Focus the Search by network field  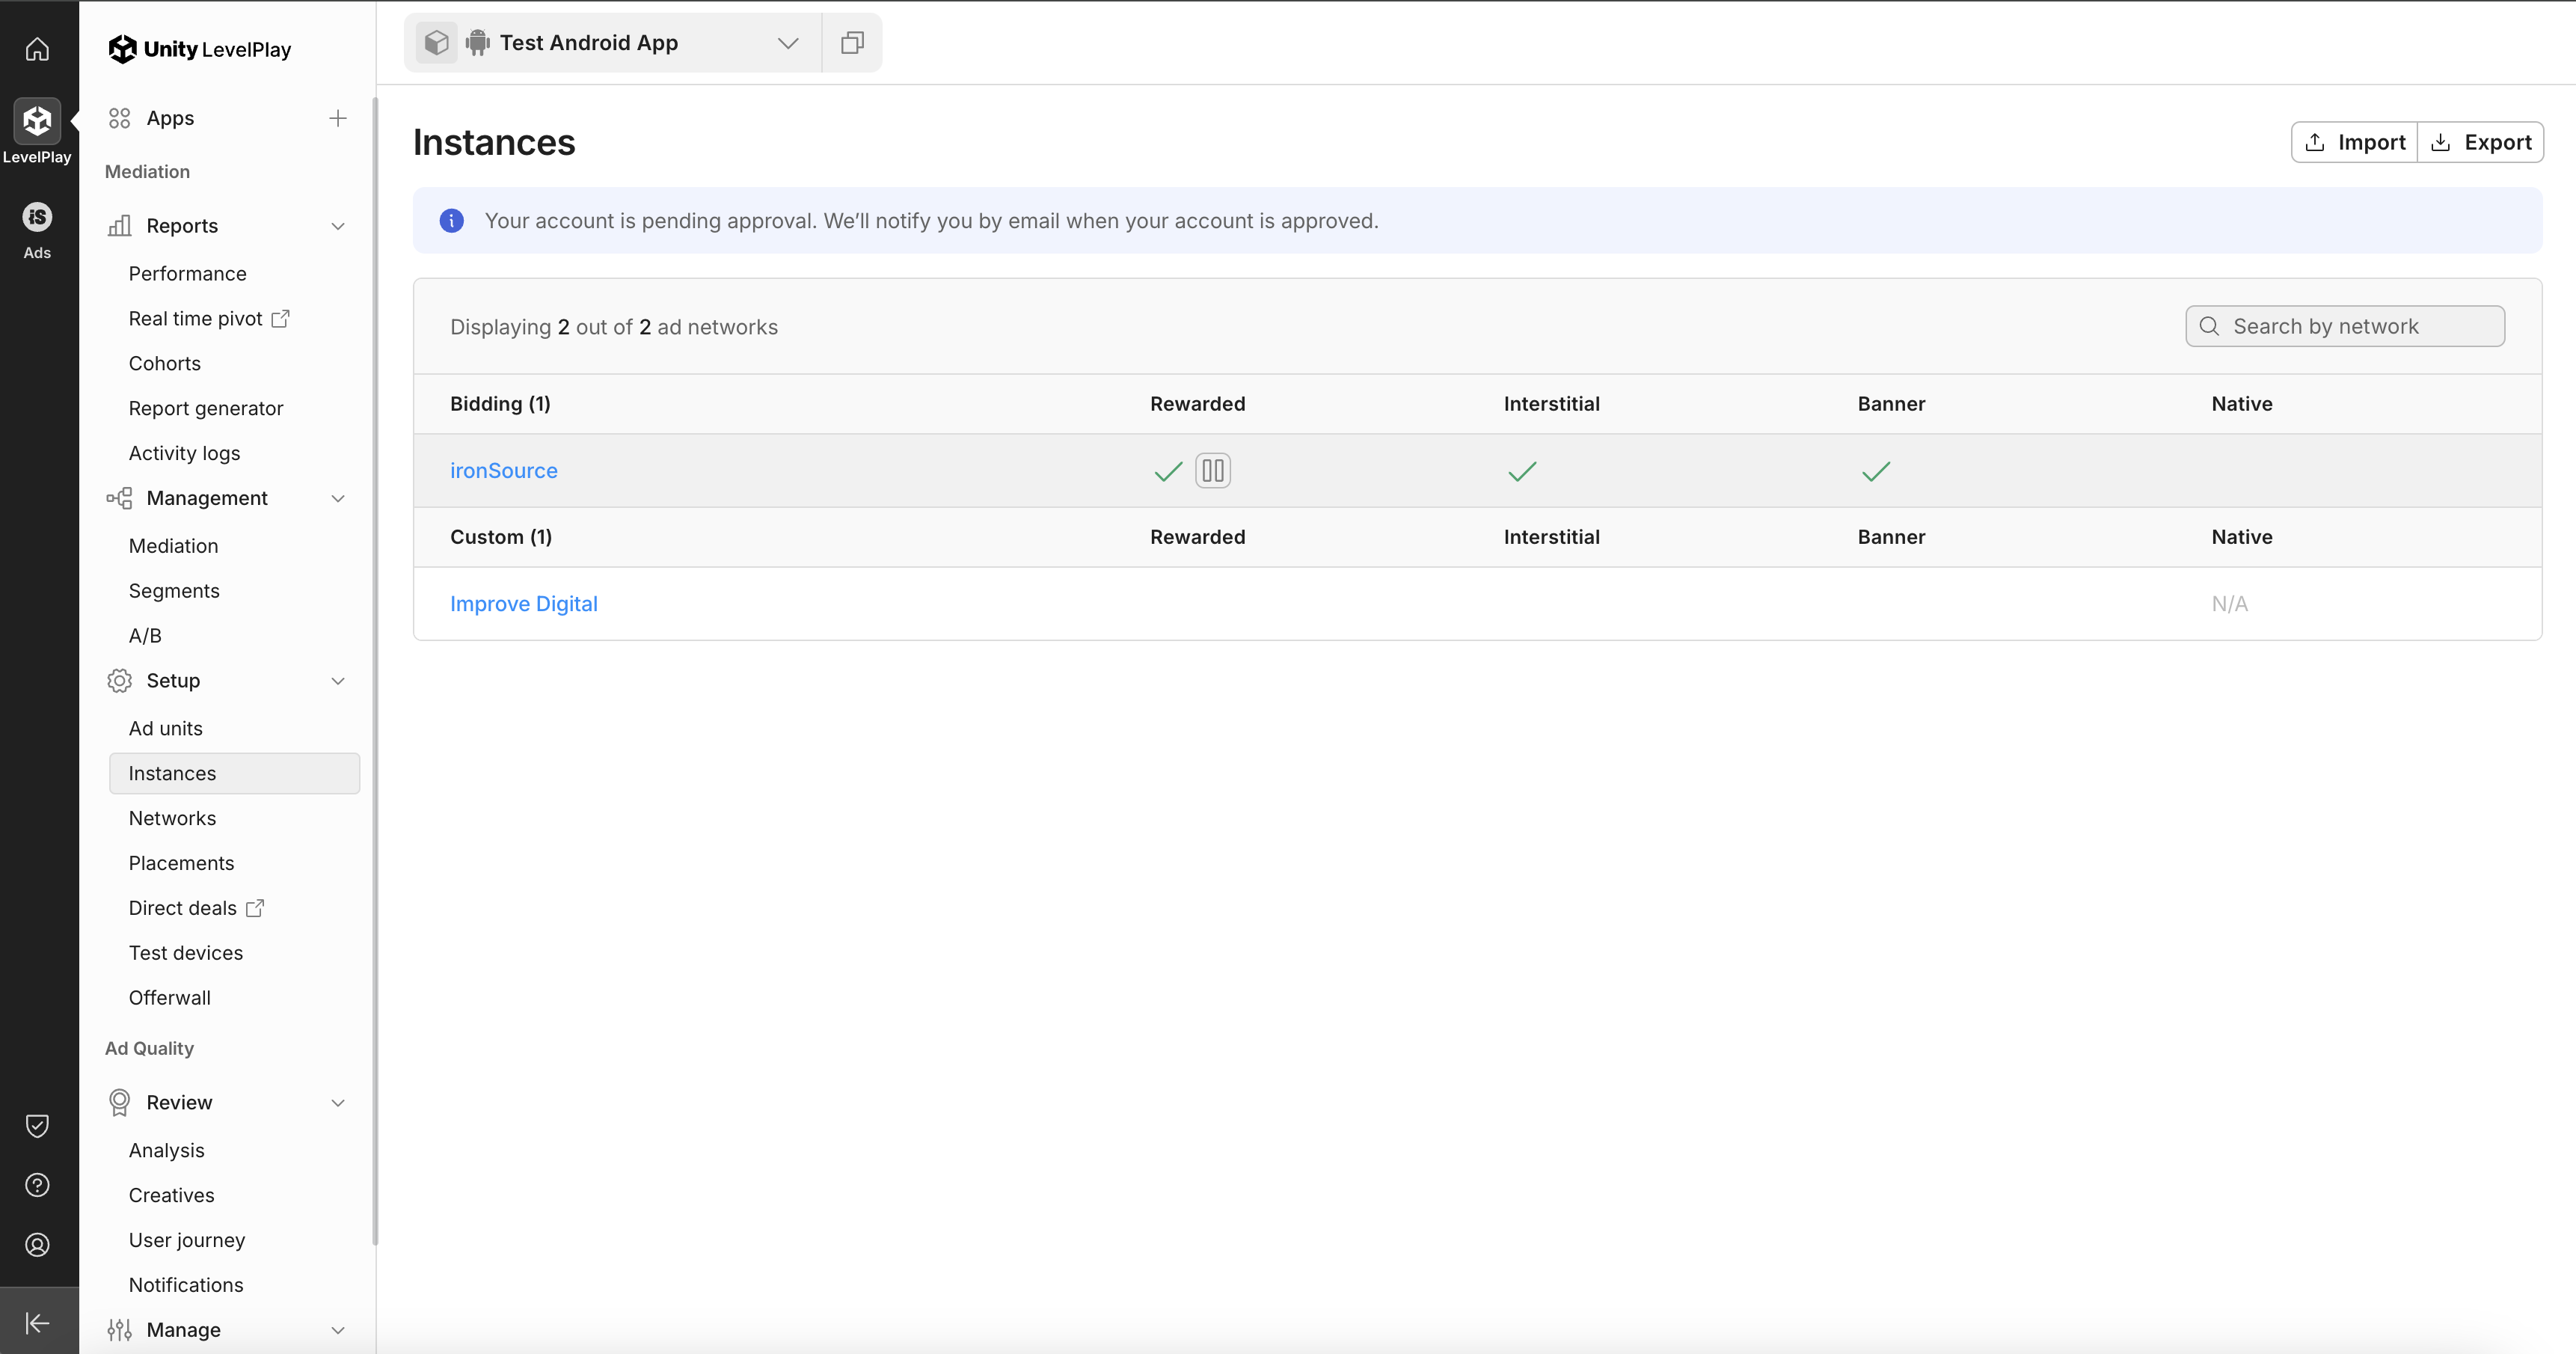click(2345, 327)
